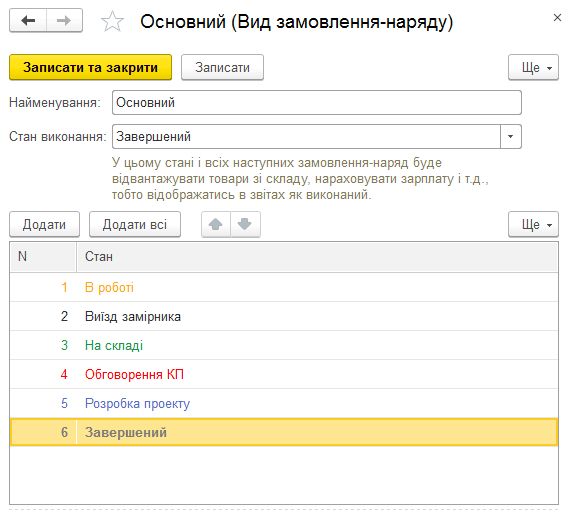
Task: Open the top Ще menu
Action: [x=533, y=67]
